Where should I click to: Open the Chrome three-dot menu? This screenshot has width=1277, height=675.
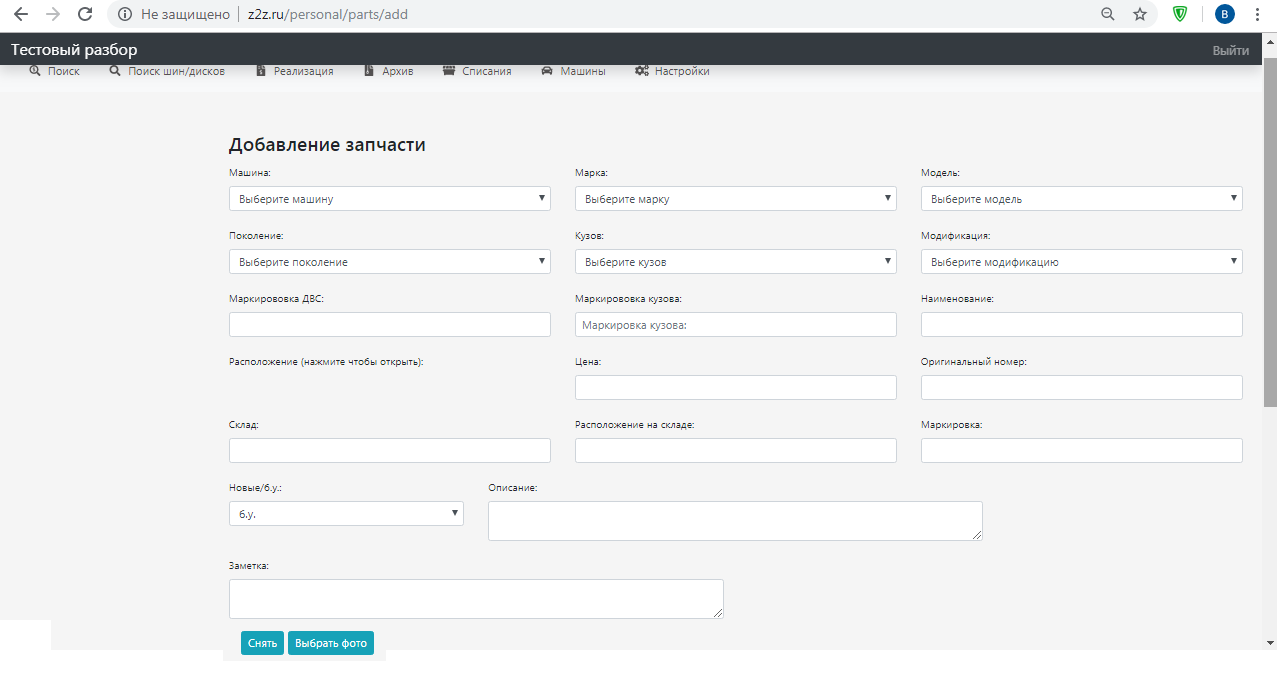click(x=1257, y=14)
